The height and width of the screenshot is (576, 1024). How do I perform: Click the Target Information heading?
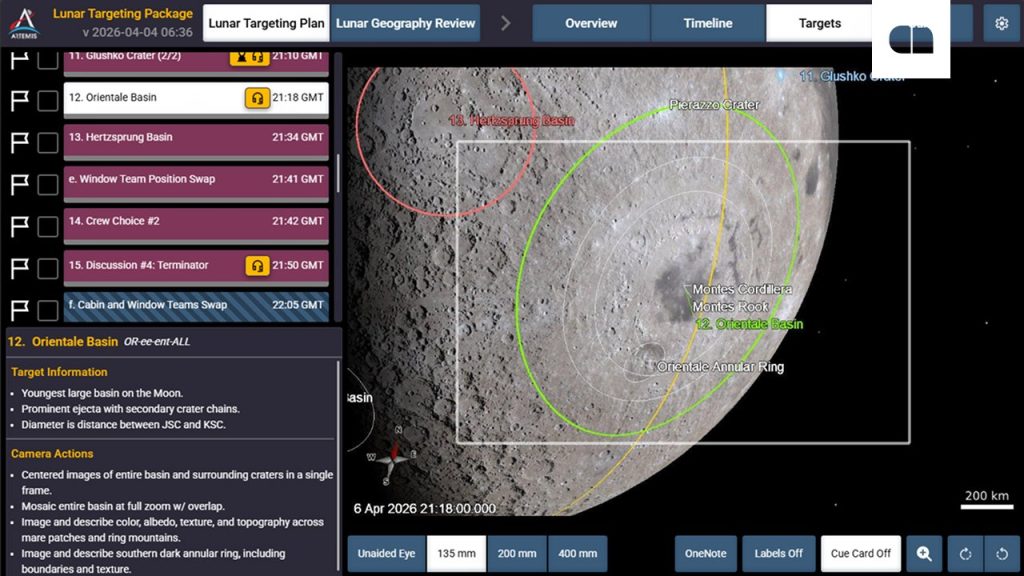tap(59, 372)
